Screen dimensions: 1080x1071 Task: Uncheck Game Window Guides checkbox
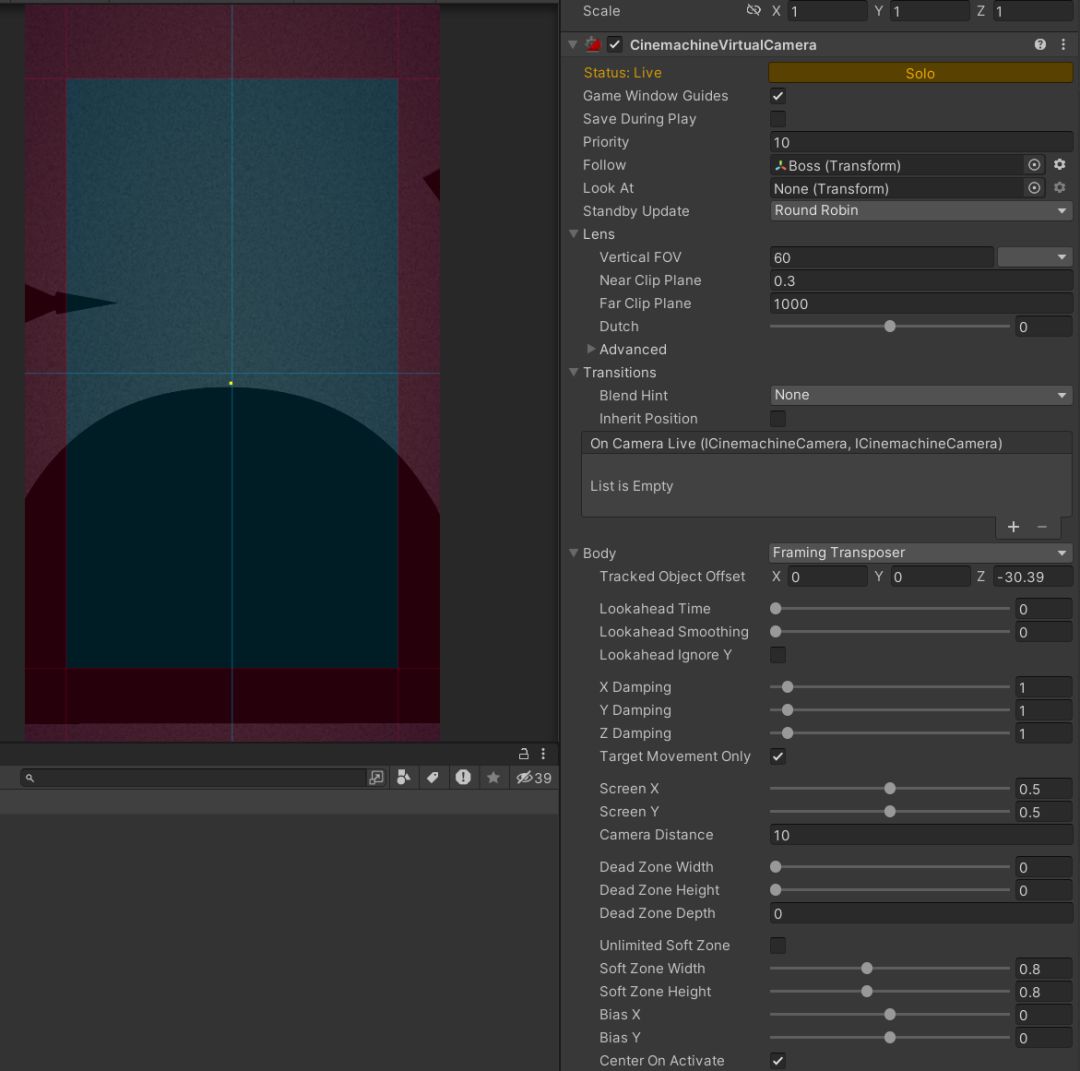(778, 96)
